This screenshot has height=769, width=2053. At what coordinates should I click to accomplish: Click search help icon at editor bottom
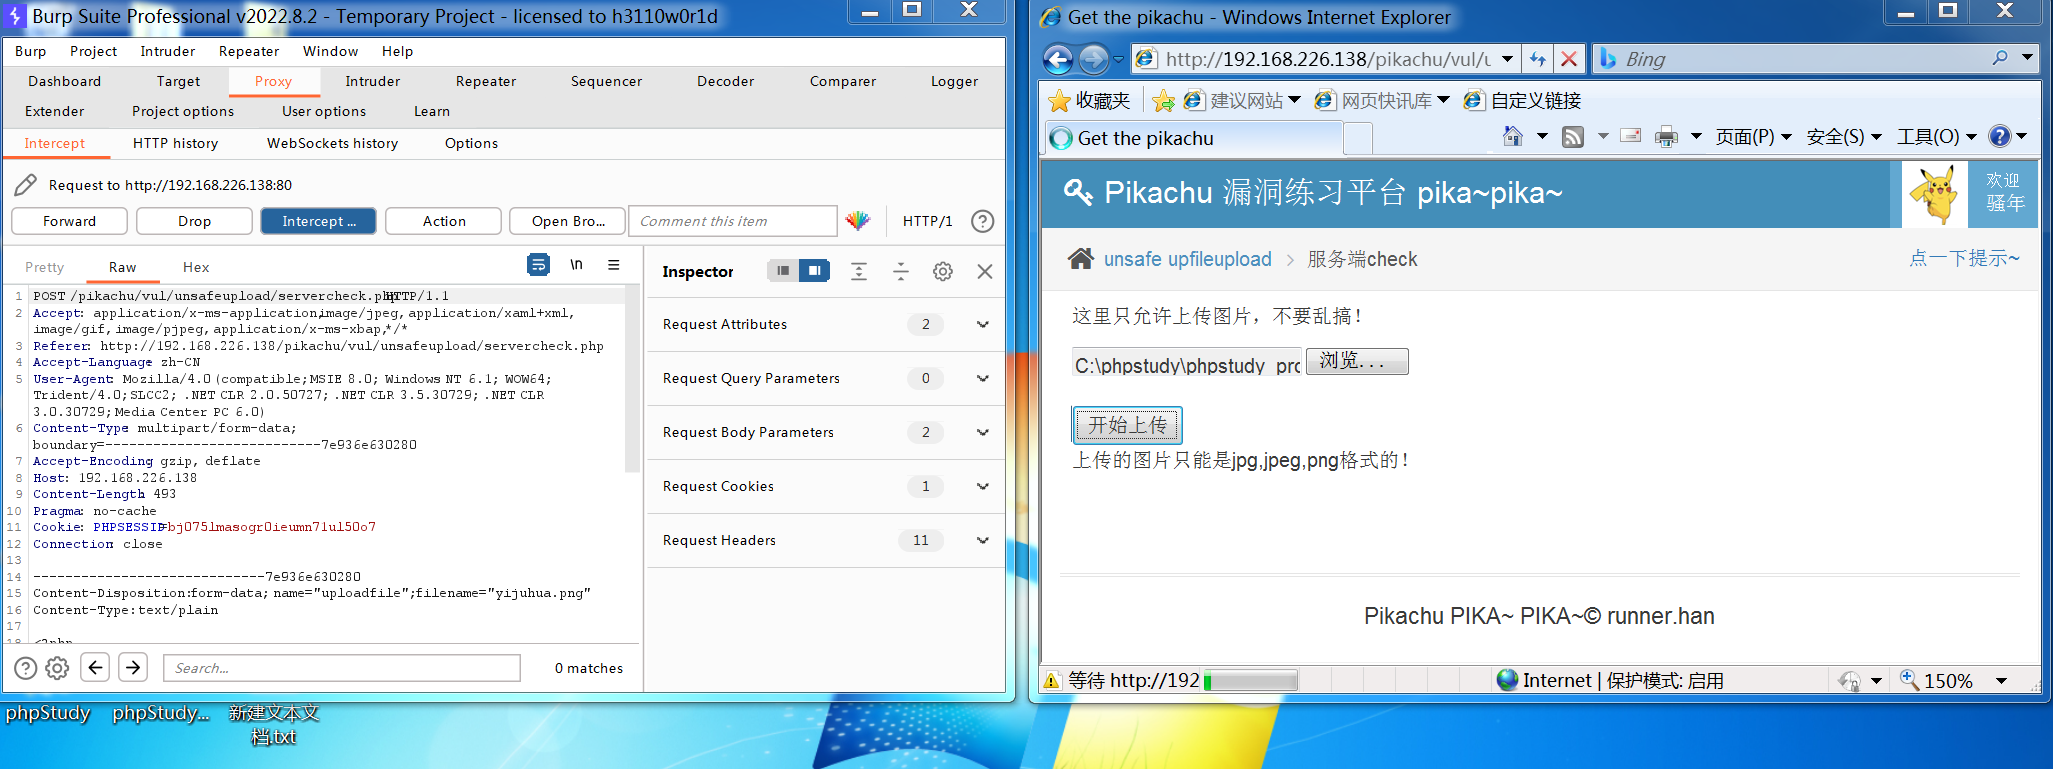pyautogui.click(x=26, y=668)
